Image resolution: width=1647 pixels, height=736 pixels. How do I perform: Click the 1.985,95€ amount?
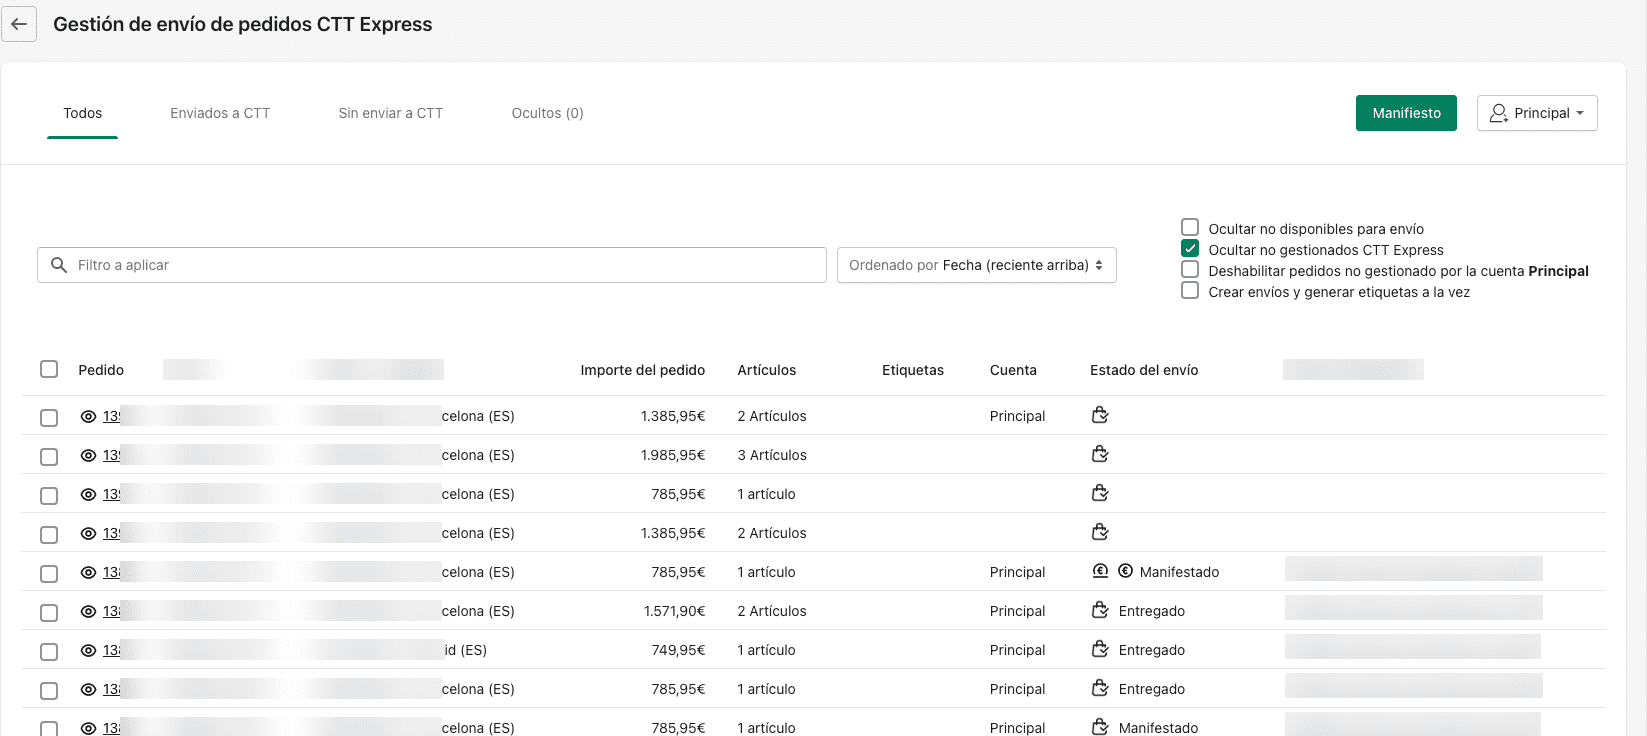tap(673, 455)
